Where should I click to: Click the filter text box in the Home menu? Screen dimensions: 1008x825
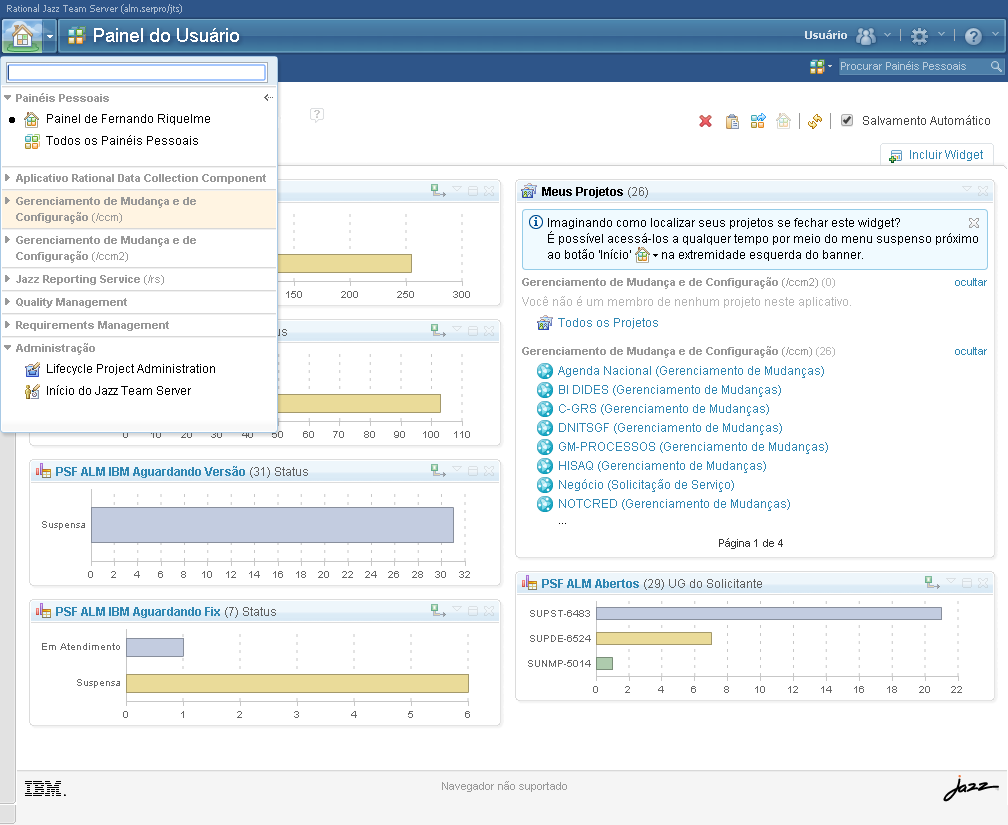137,72
